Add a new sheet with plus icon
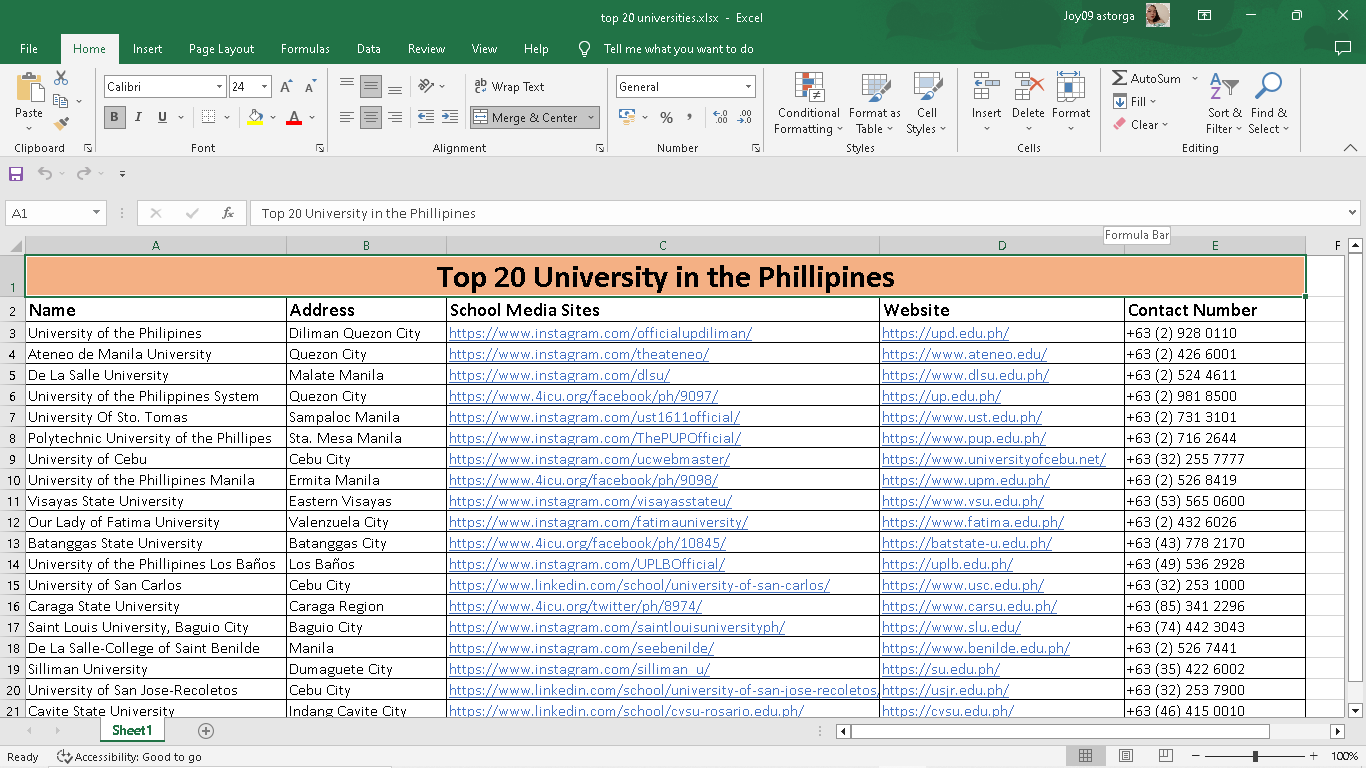This screenshot has height=768, width=1366. click(206, 731)
